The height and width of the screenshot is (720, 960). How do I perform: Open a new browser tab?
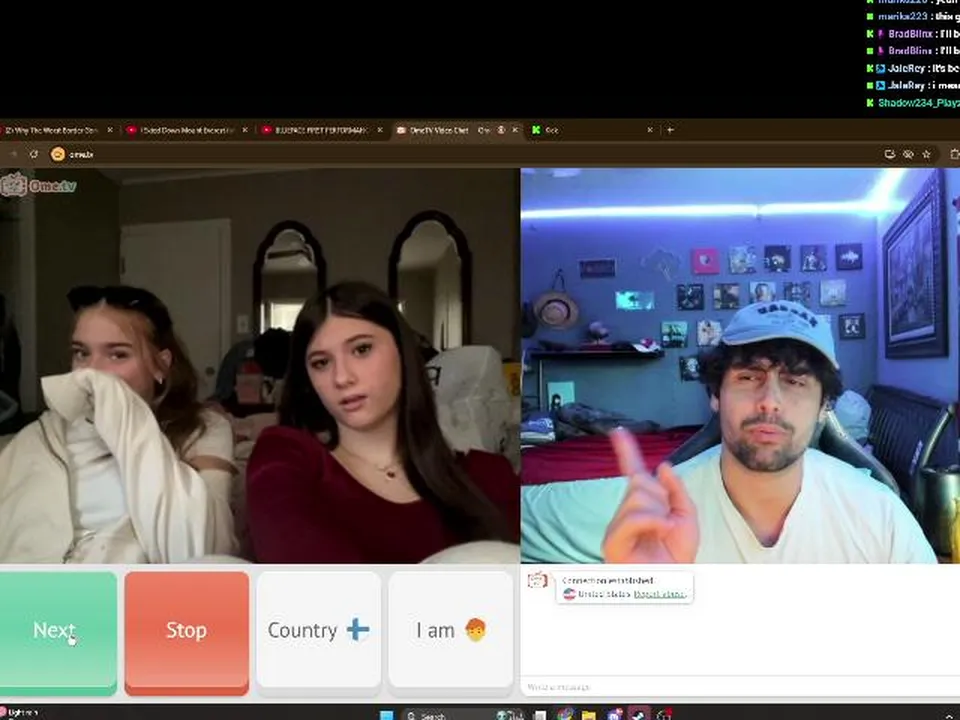670,130
